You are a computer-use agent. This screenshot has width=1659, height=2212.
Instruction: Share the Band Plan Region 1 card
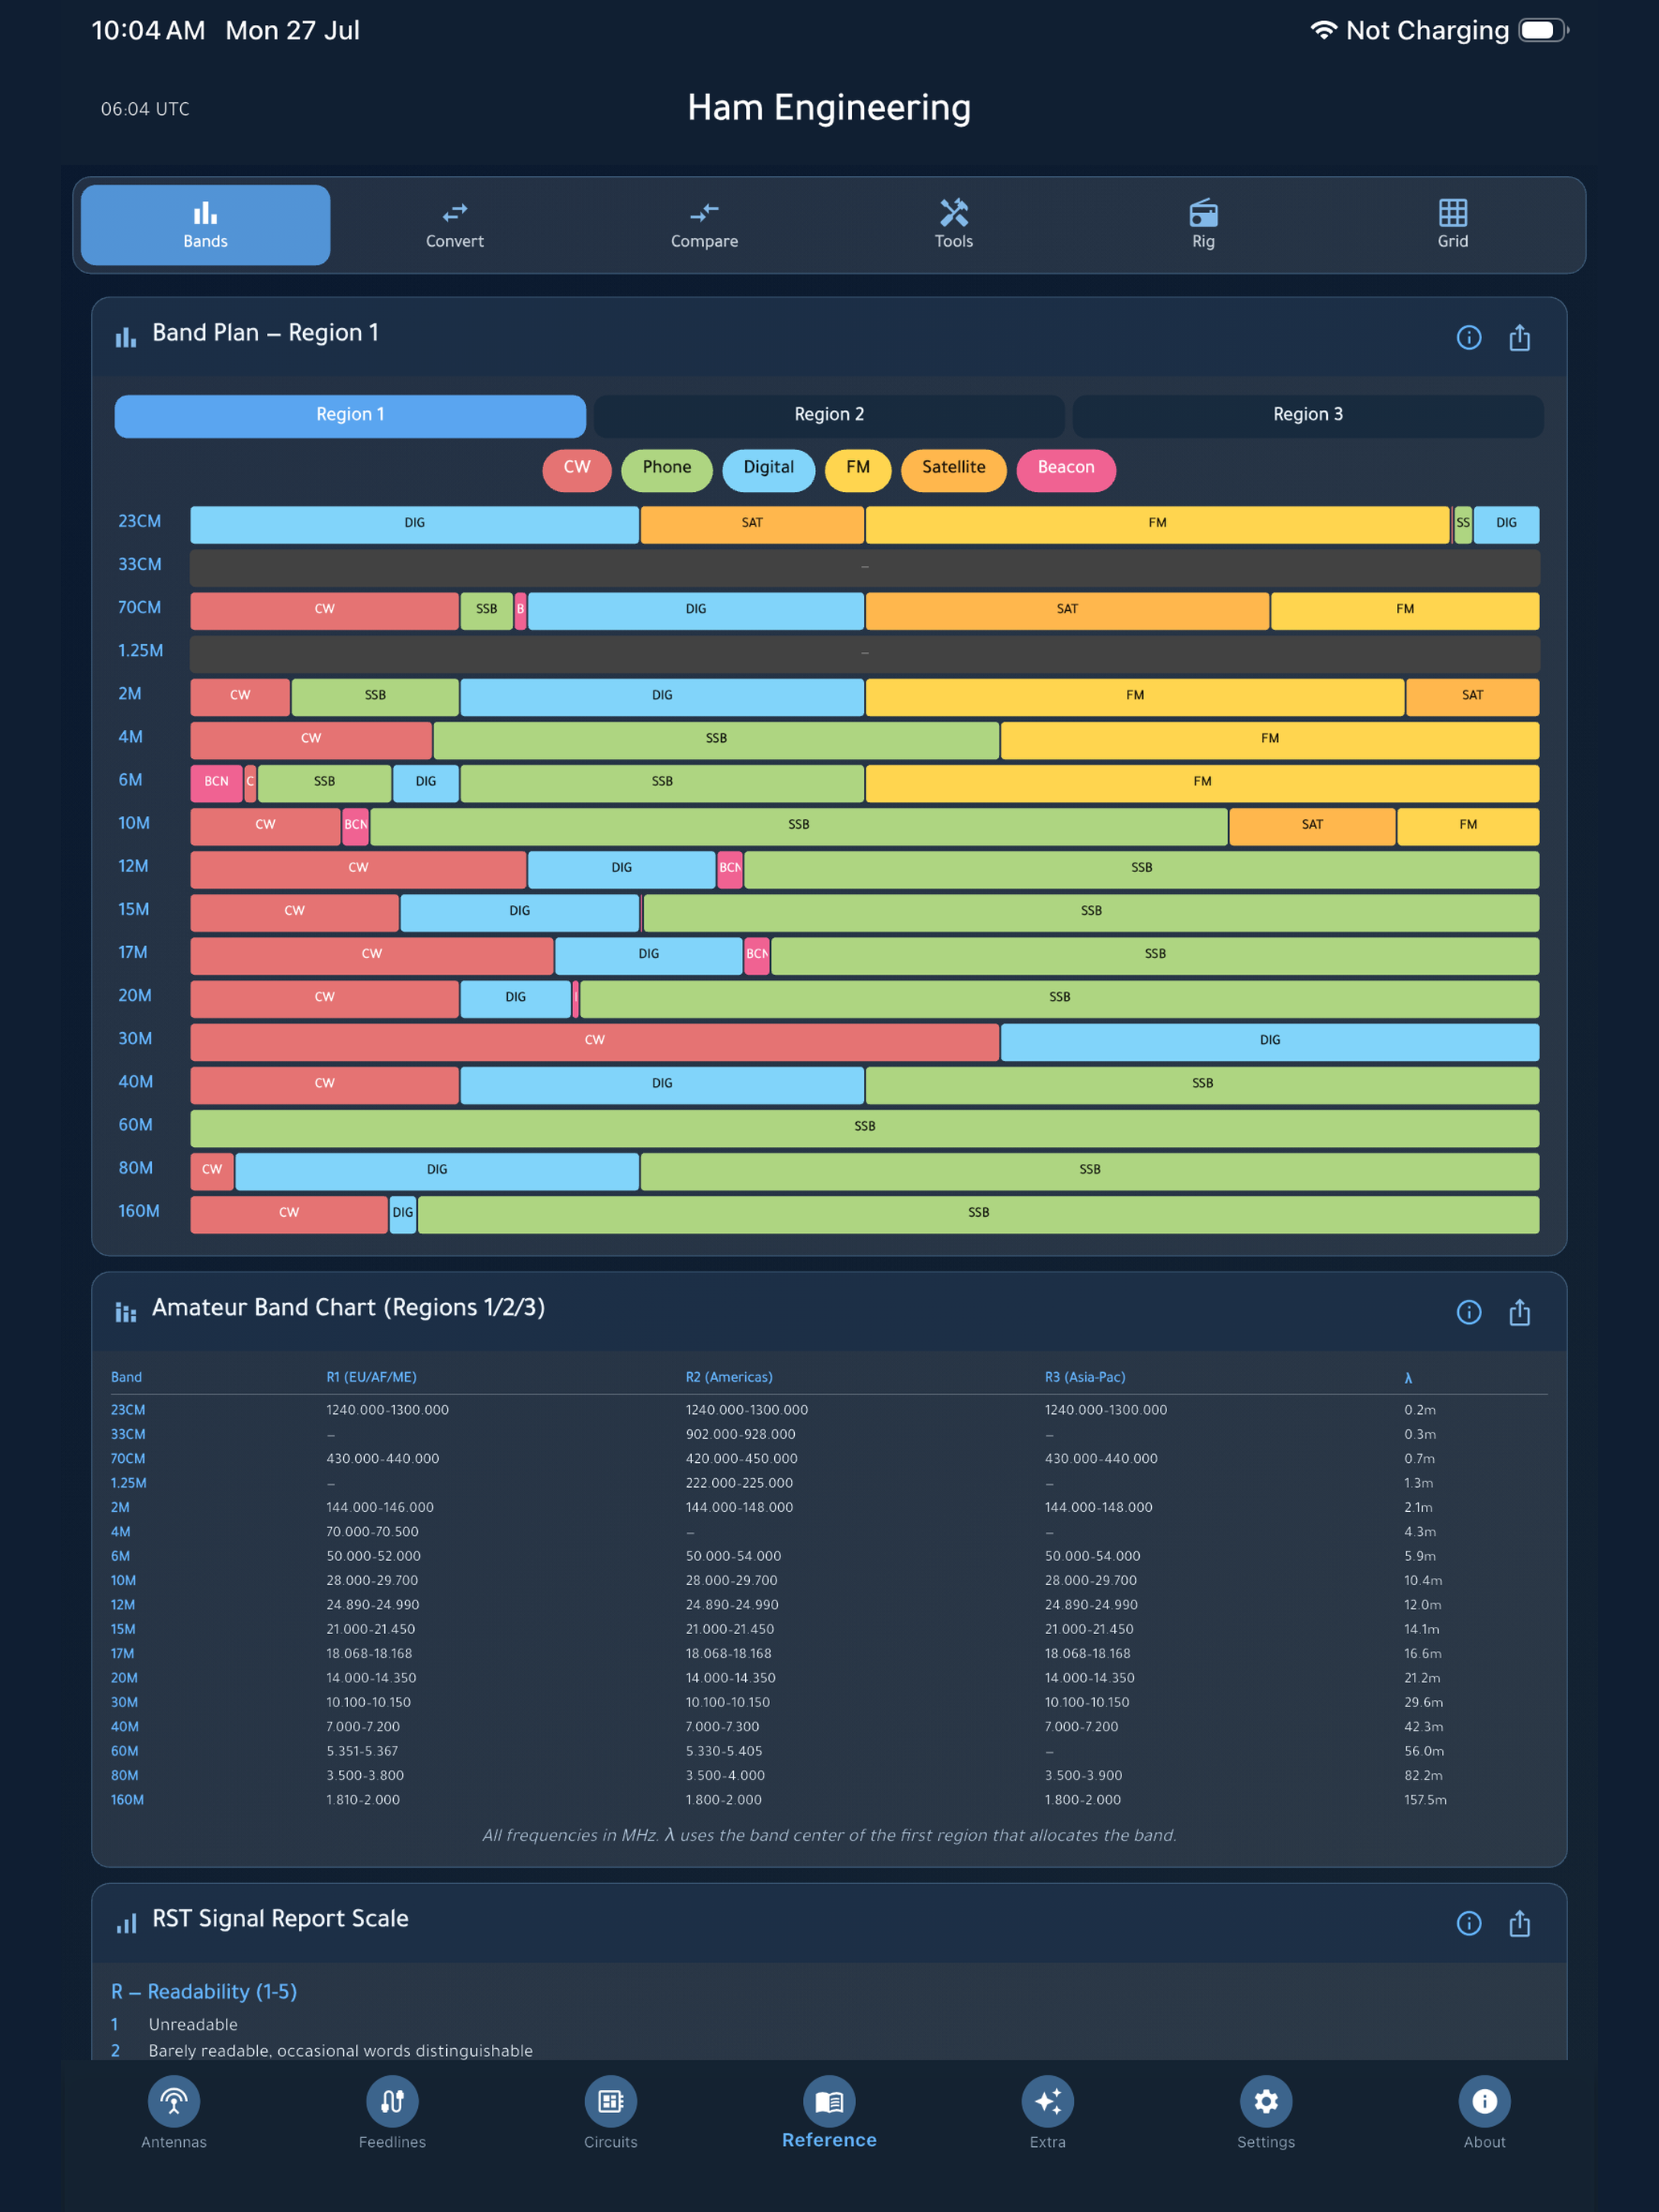click(1519, 338)
